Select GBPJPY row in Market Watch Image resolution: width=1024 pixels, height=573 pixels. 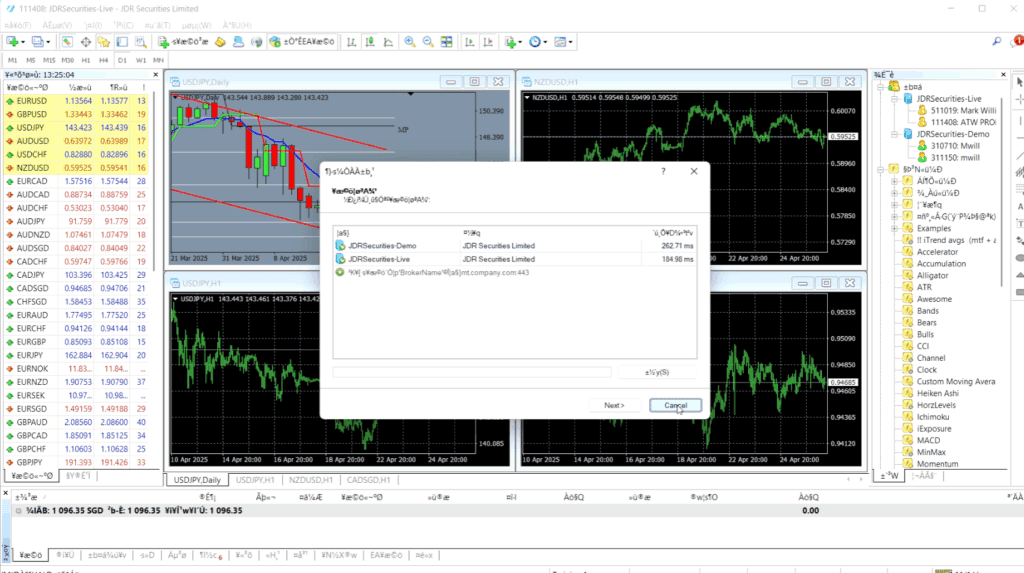[x=76, y=462]
